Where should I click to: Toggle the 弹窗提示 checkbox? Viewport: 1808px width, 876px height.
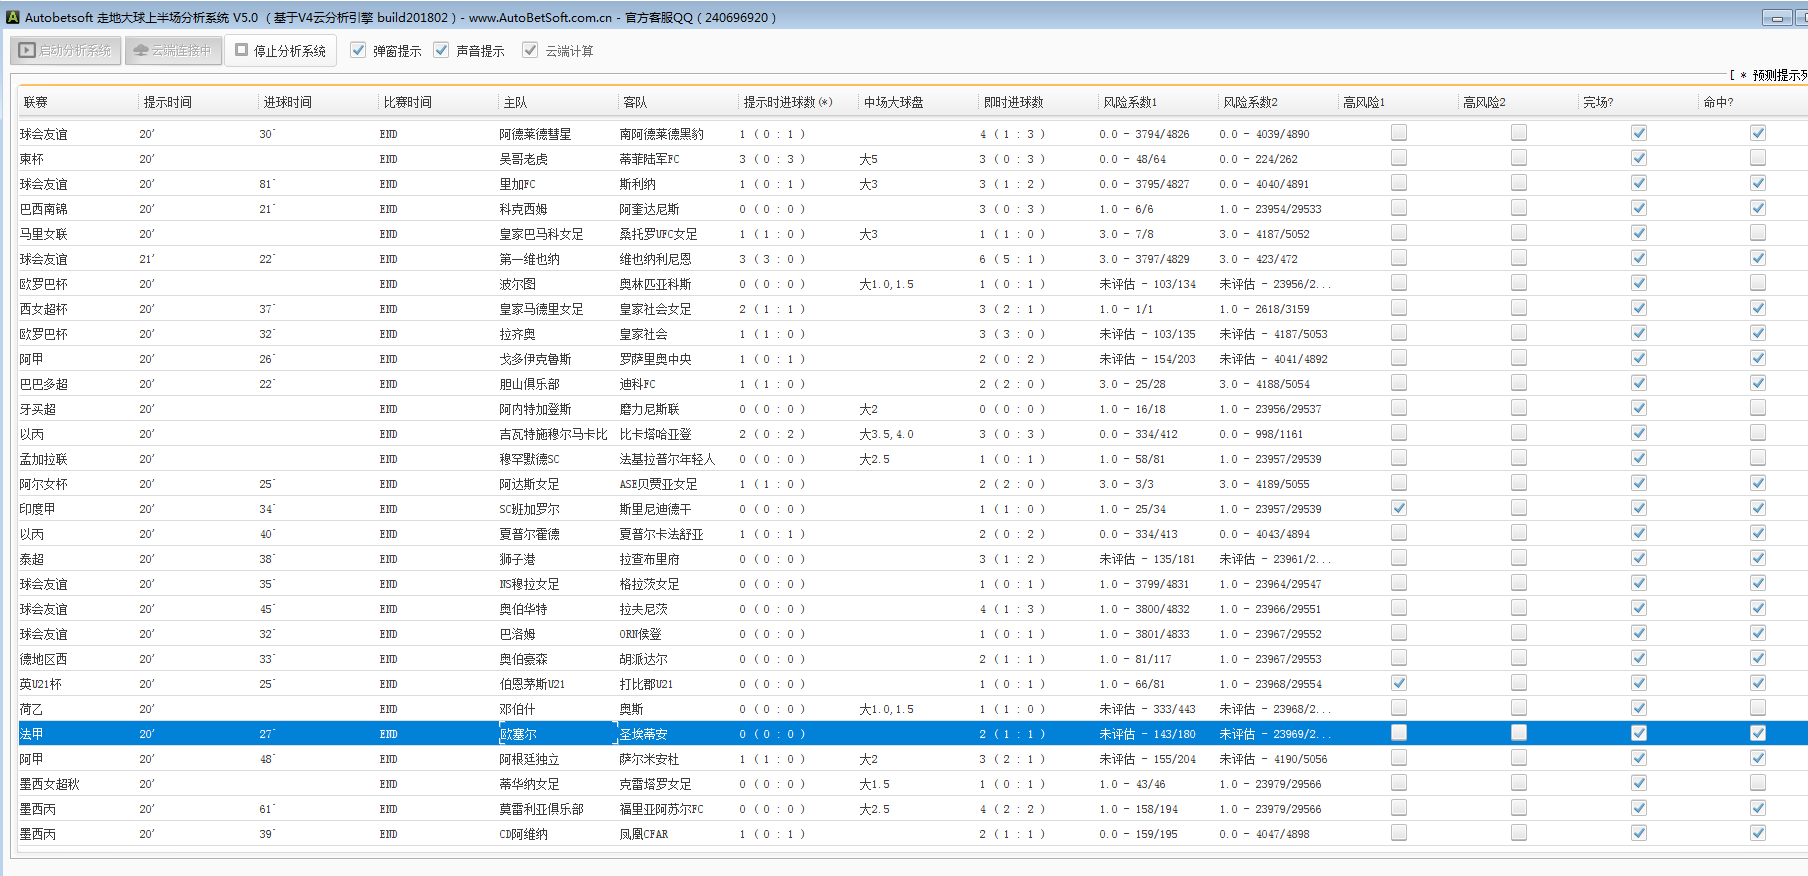[358, 50]
